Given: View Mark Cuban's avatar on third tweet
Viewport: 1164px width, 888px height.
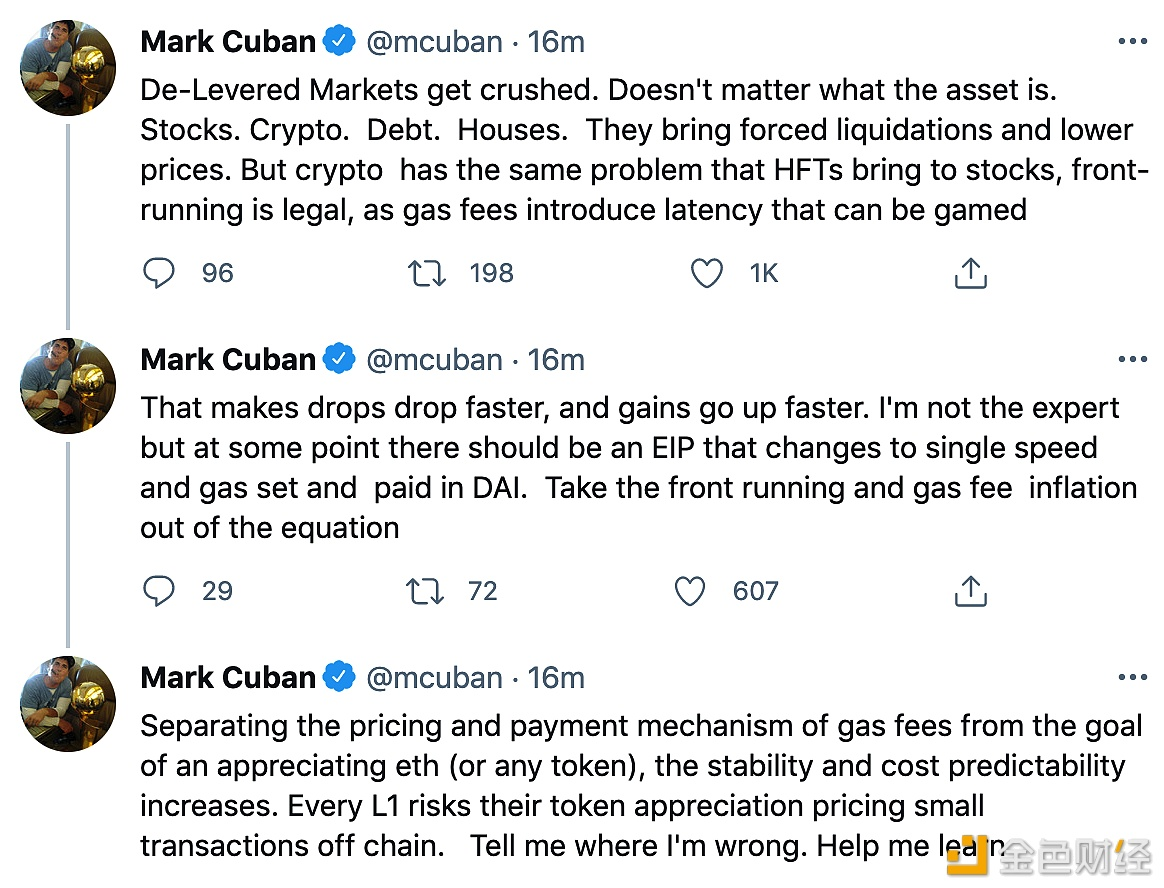Looking at the screenshot, I should coord(68,704).
